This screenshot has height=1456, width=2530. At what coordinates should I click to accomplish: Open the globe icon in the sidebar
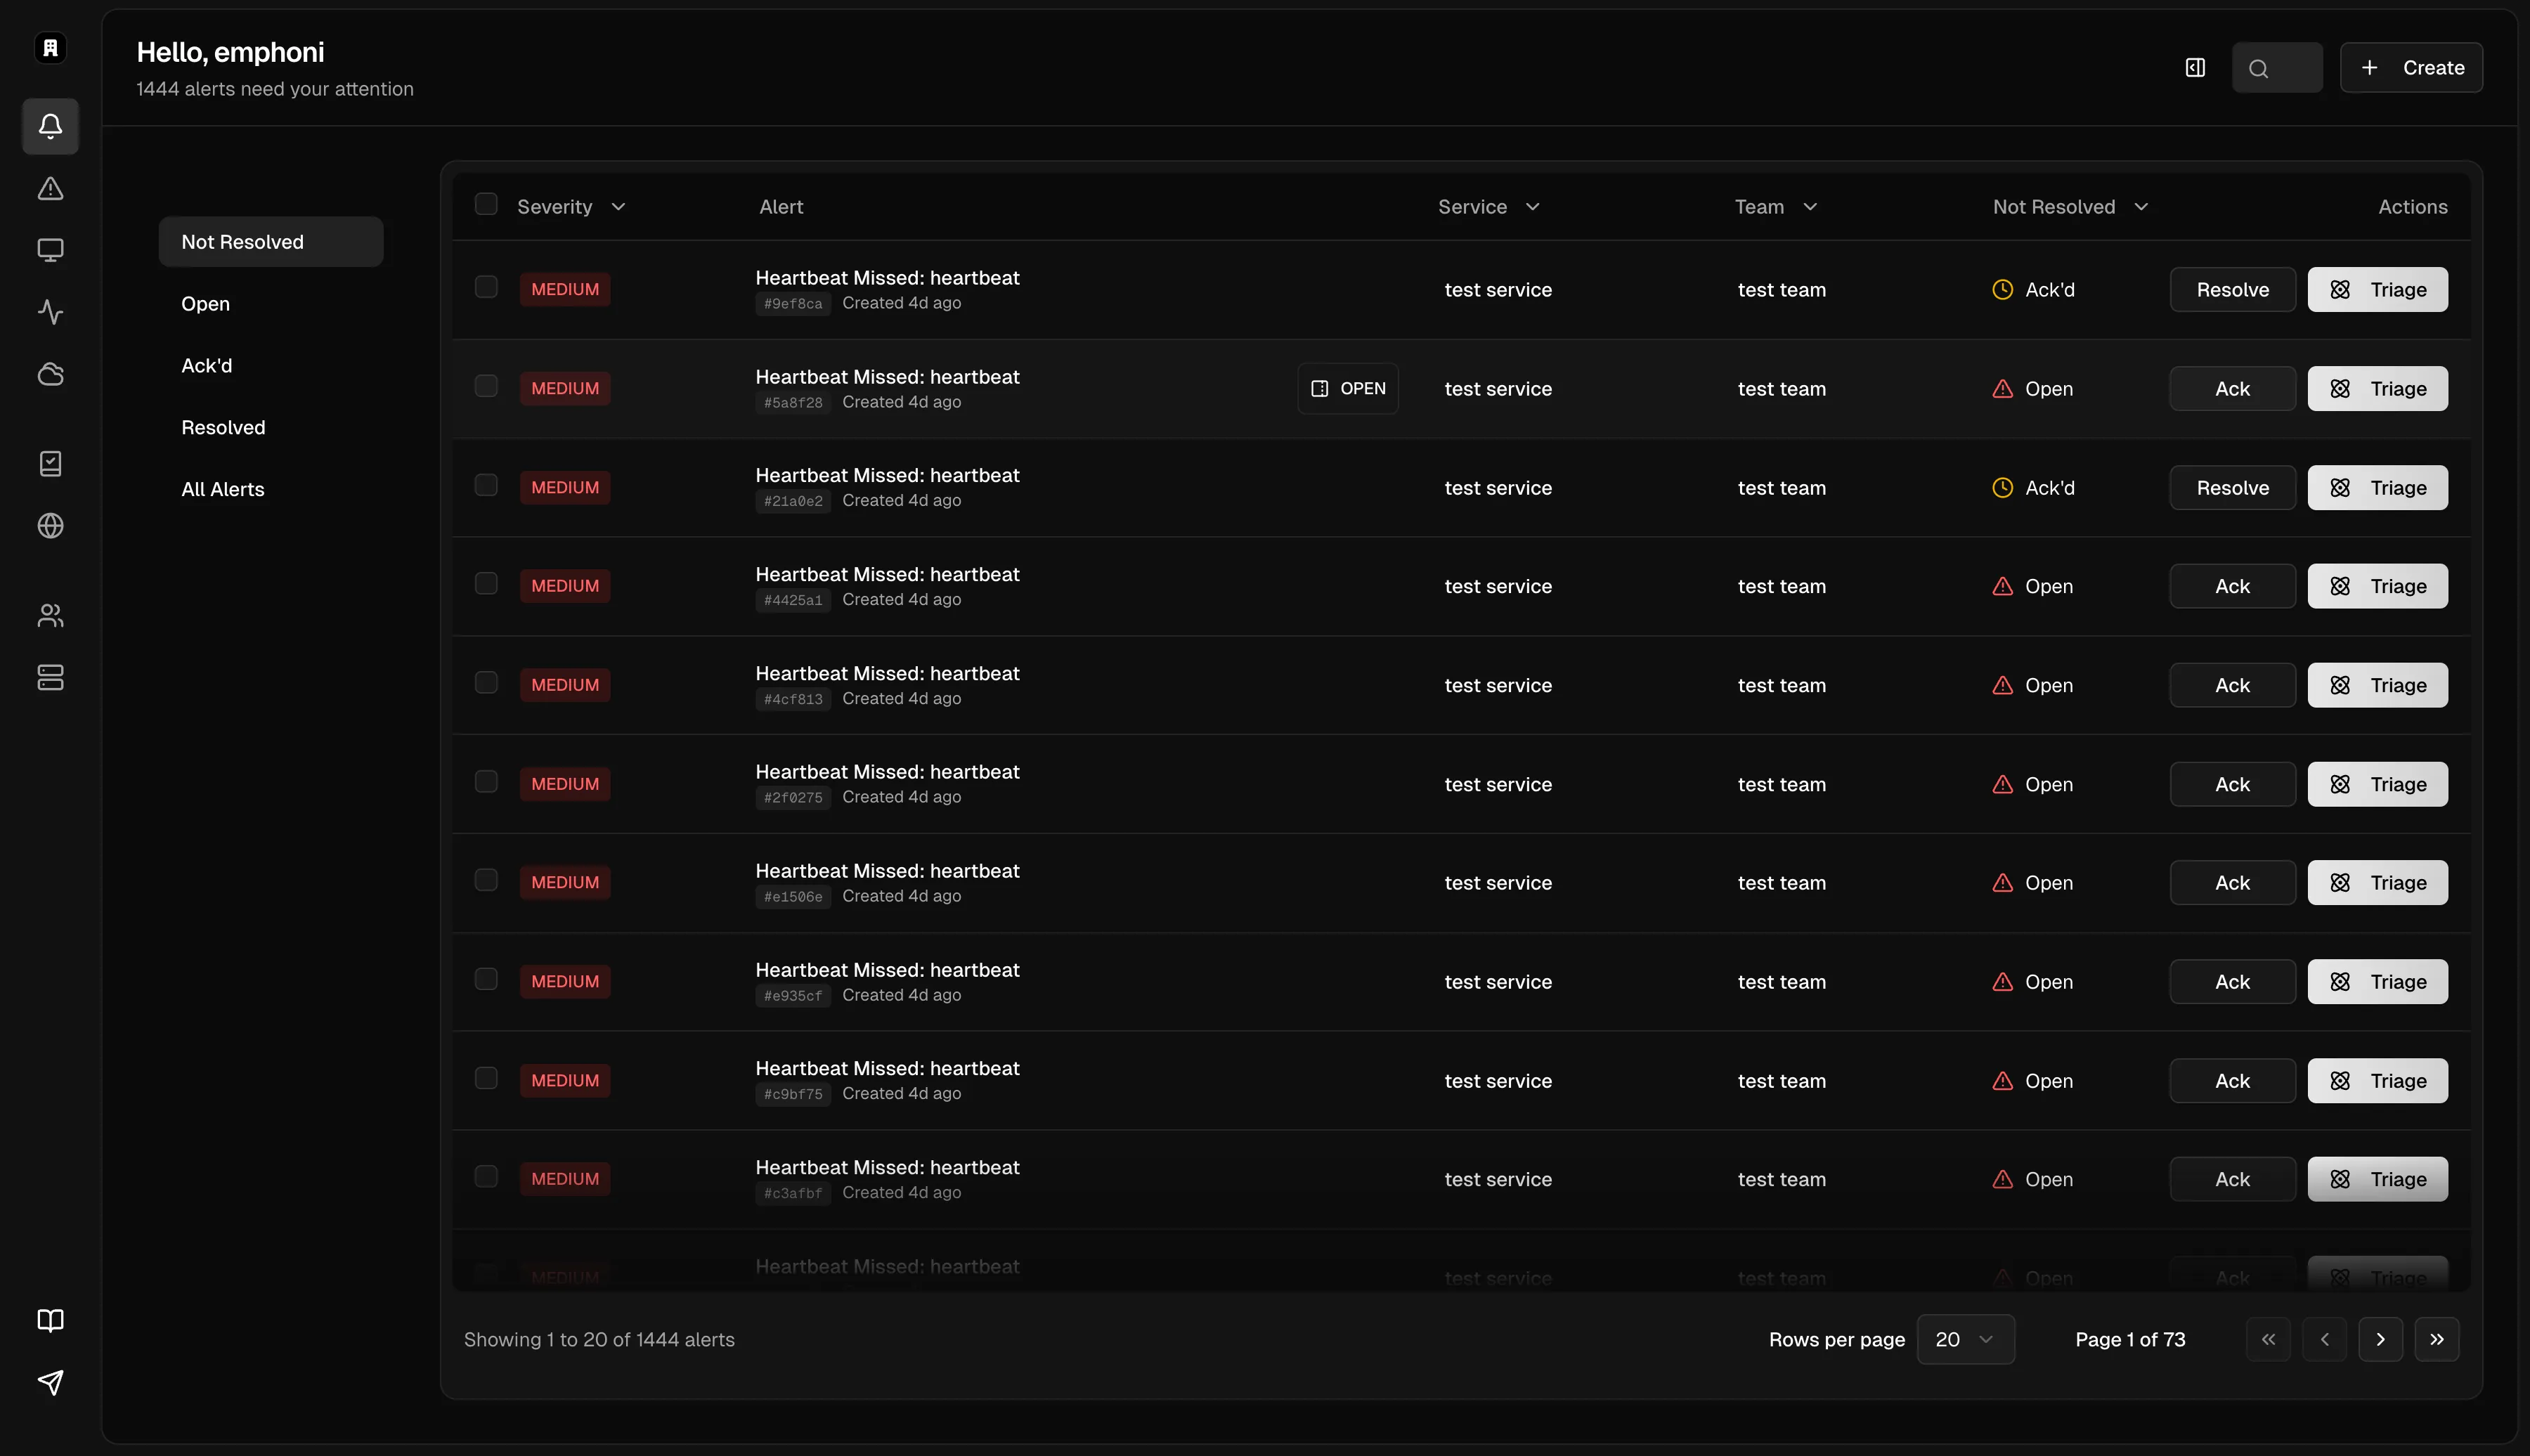pos(50,526)
